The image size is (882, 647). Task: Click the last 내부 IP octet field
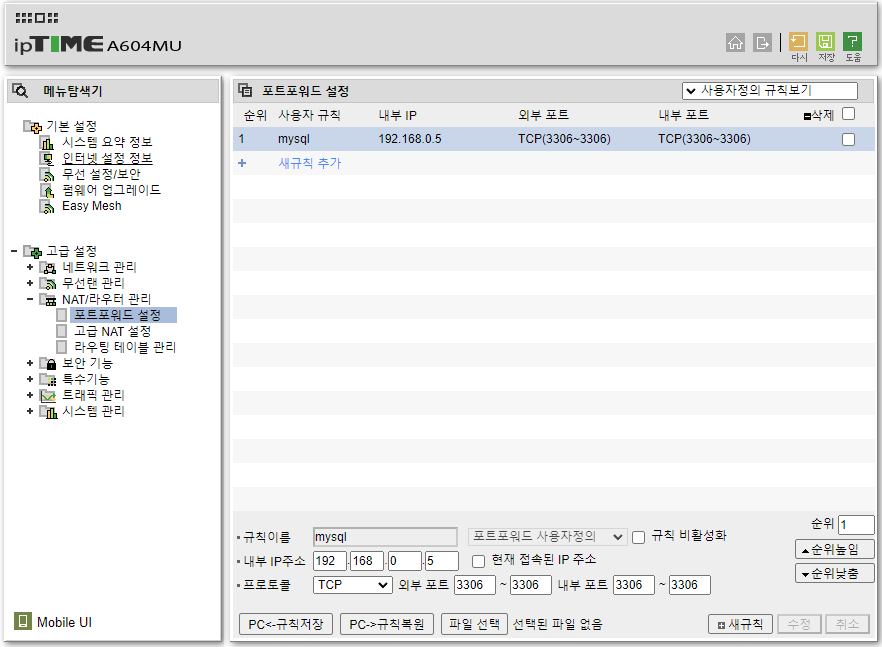[442, 561]
